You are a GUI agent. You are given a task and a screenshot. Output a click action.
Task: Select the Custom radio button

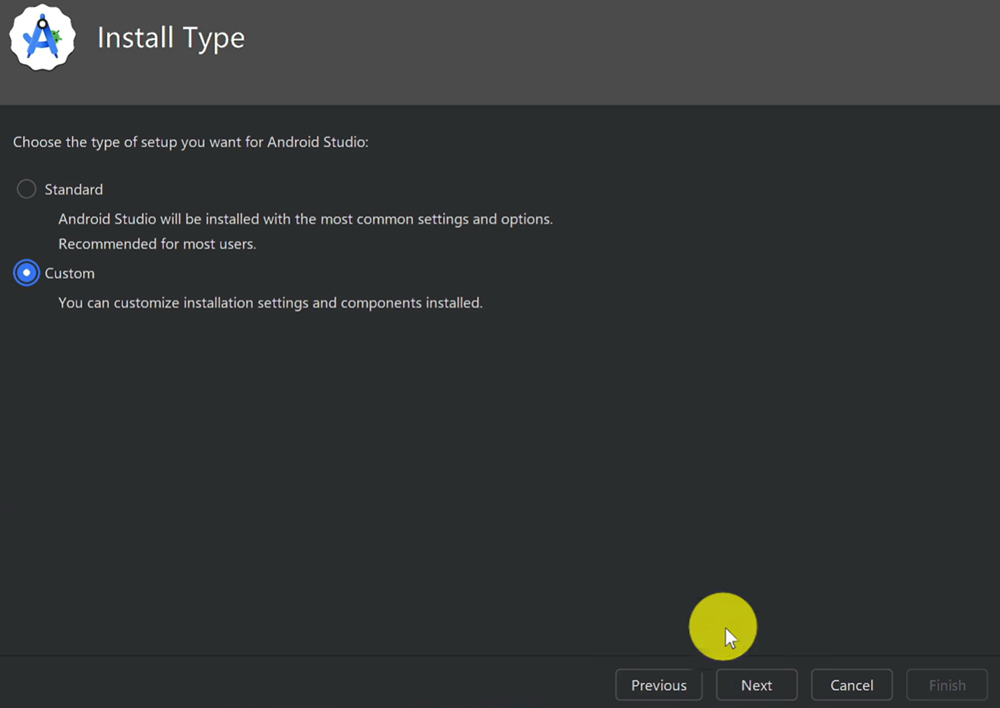pyautogui.click(x=27, y=273)
